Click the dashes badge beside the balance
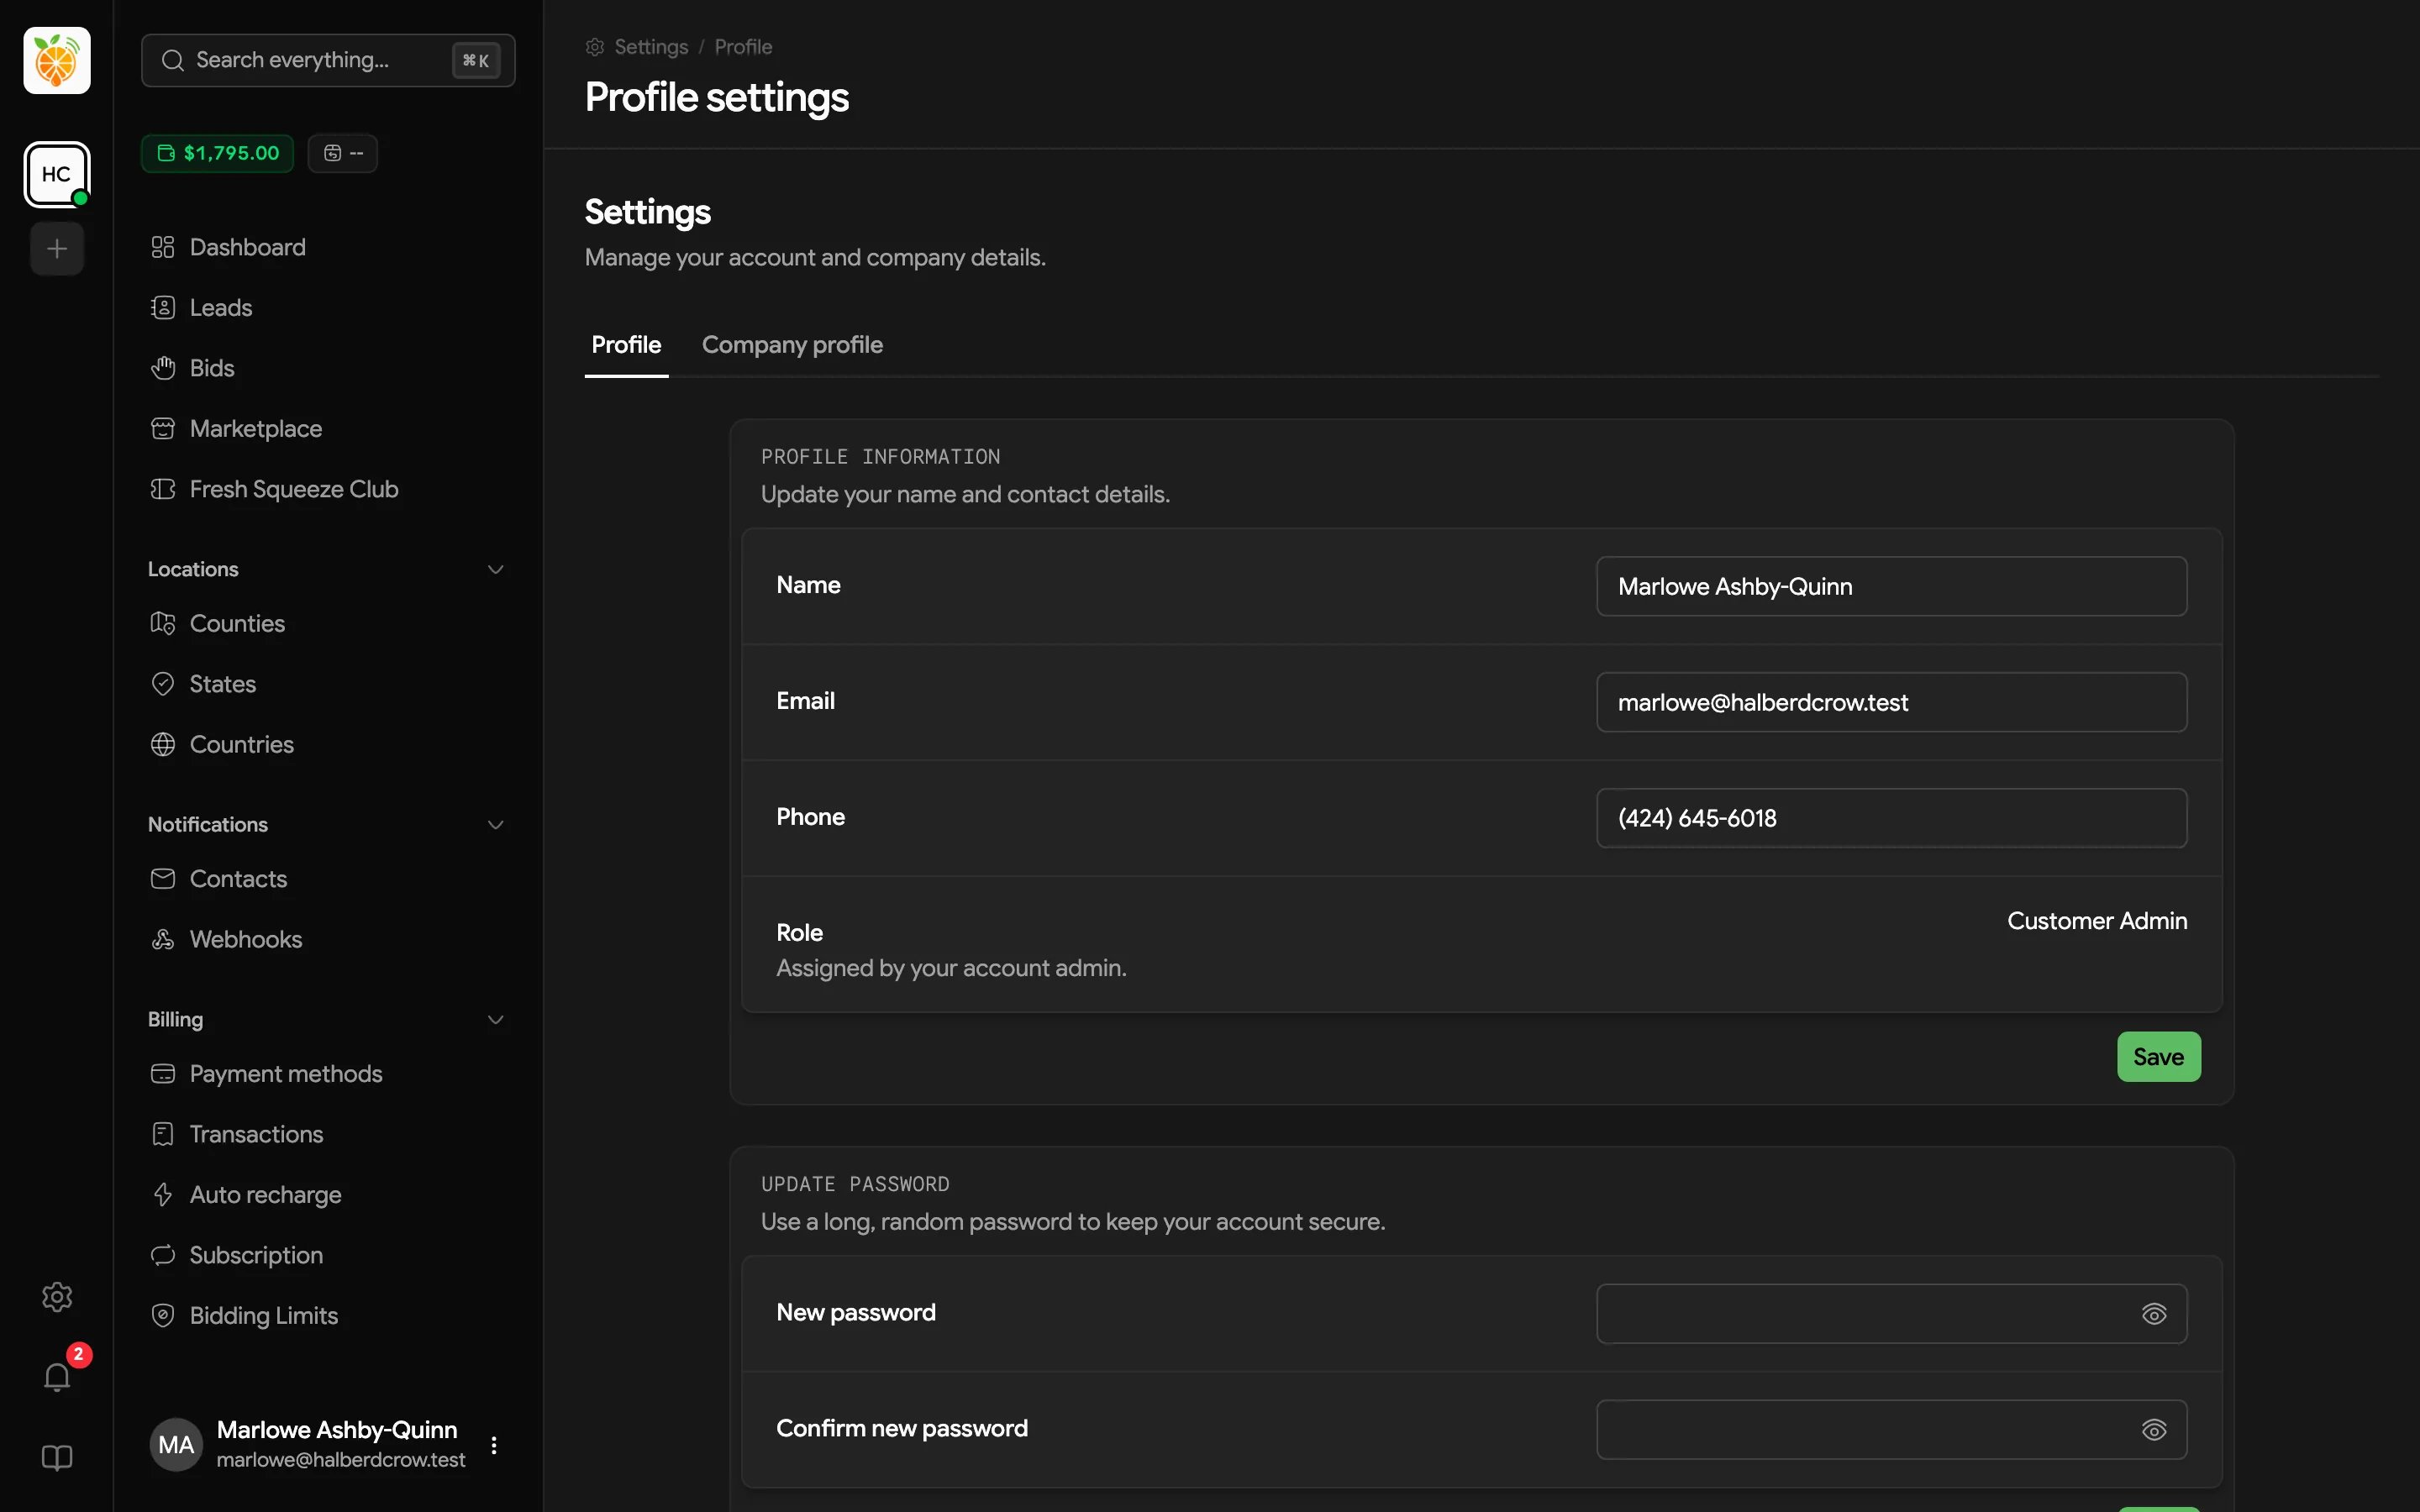The height and width of the screenshot is (1512, 2420). coord(343,153)
